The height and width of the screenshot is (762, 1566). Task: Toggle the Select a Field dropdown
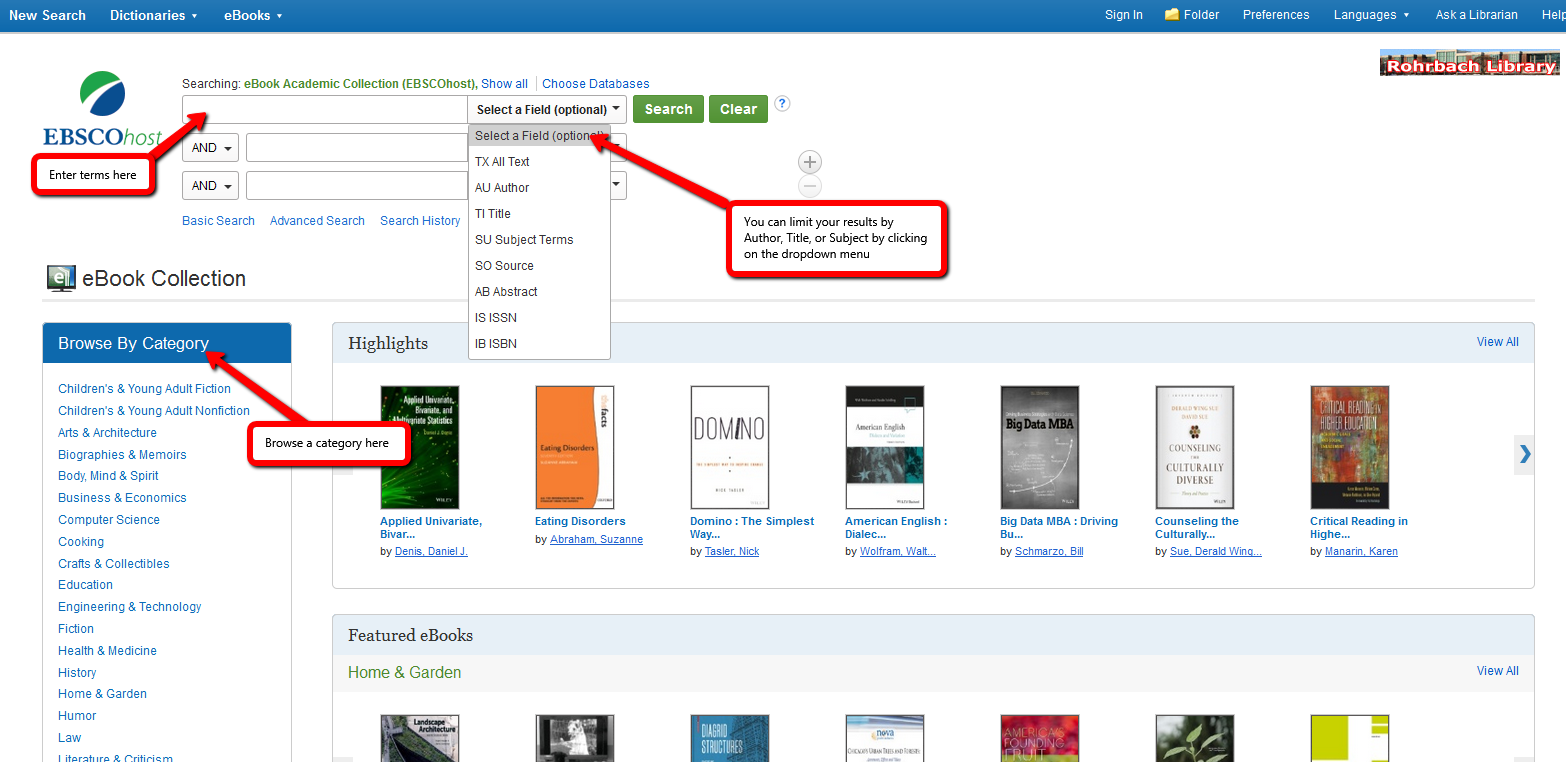pyautogui.click(x=548, y=109)
